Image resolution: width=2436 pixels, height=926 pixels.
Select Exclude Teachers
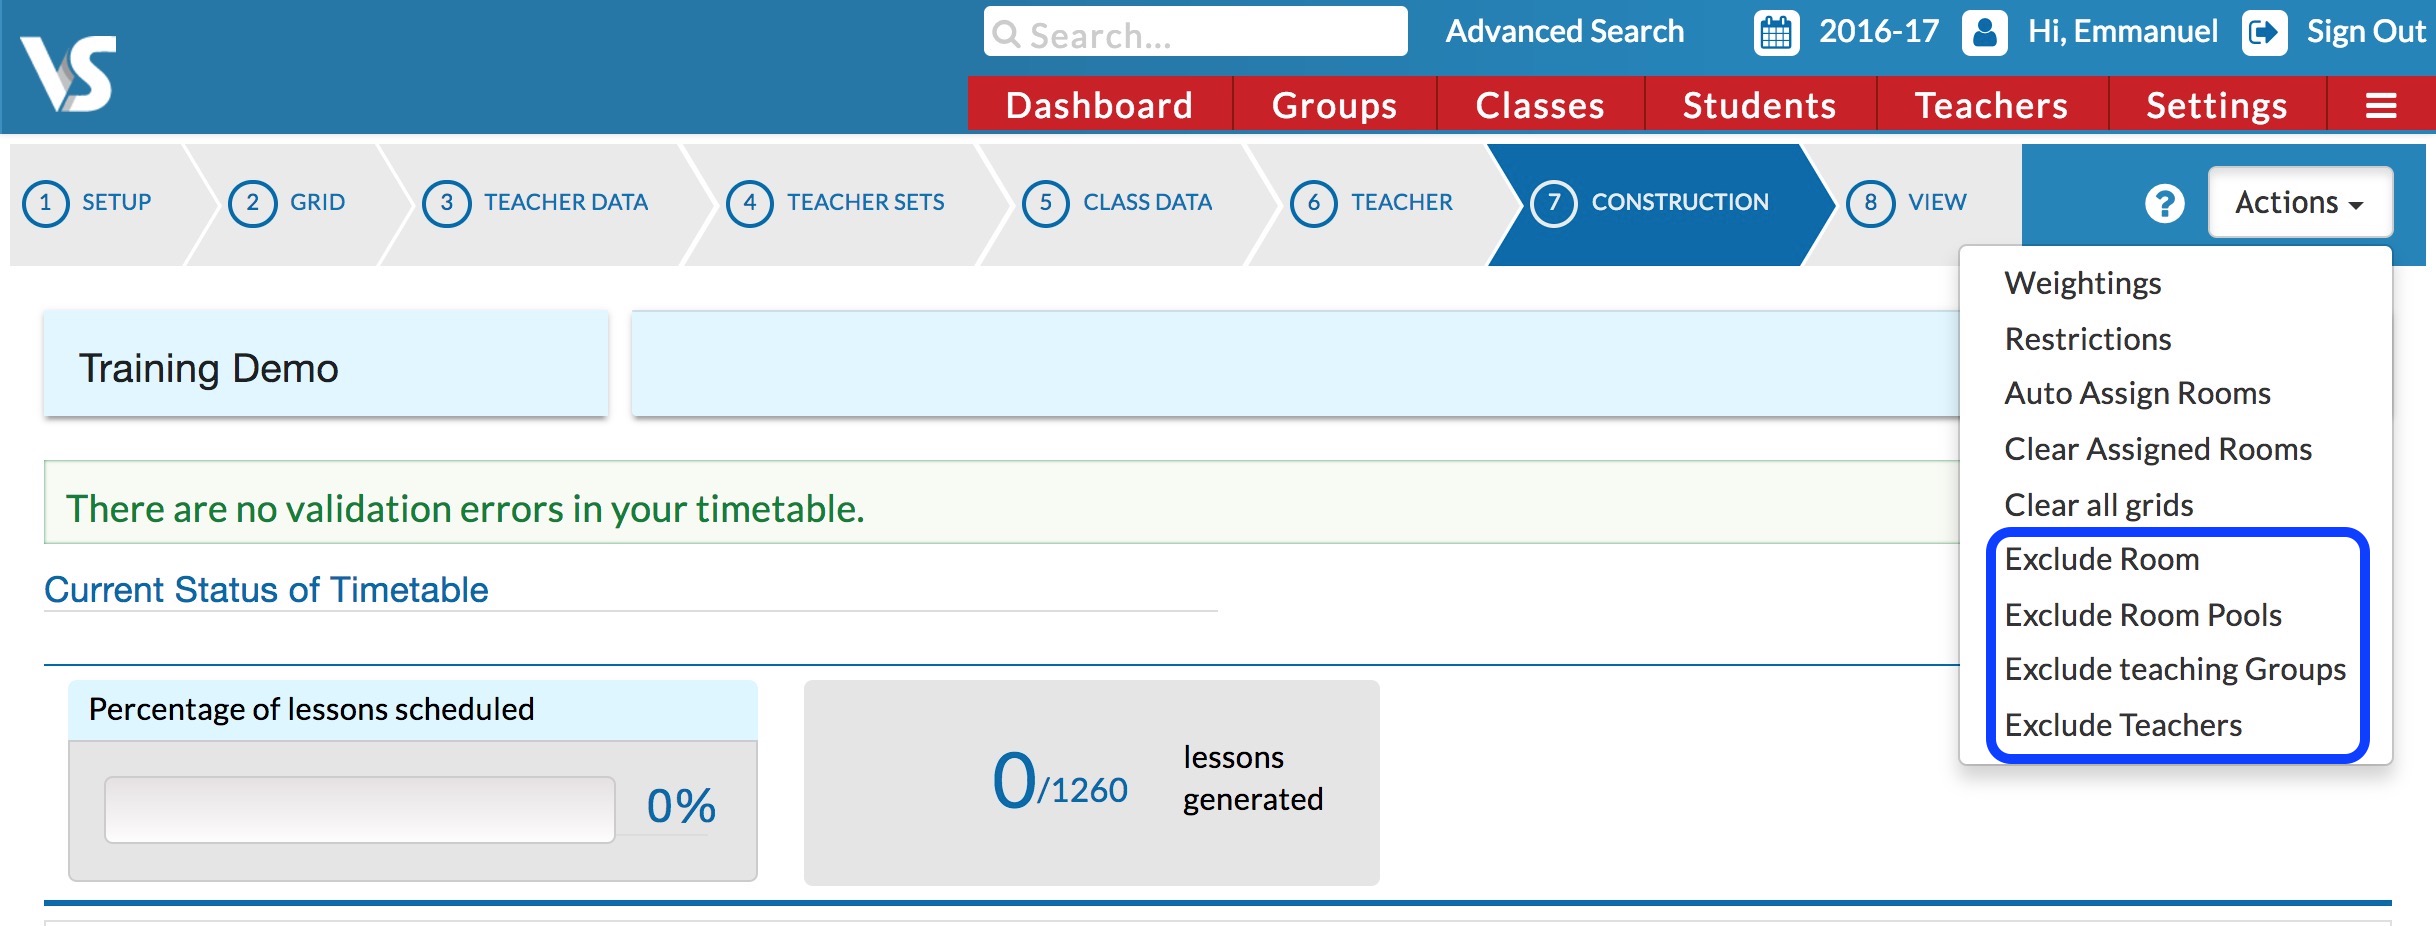click(x=2123, y=725)
